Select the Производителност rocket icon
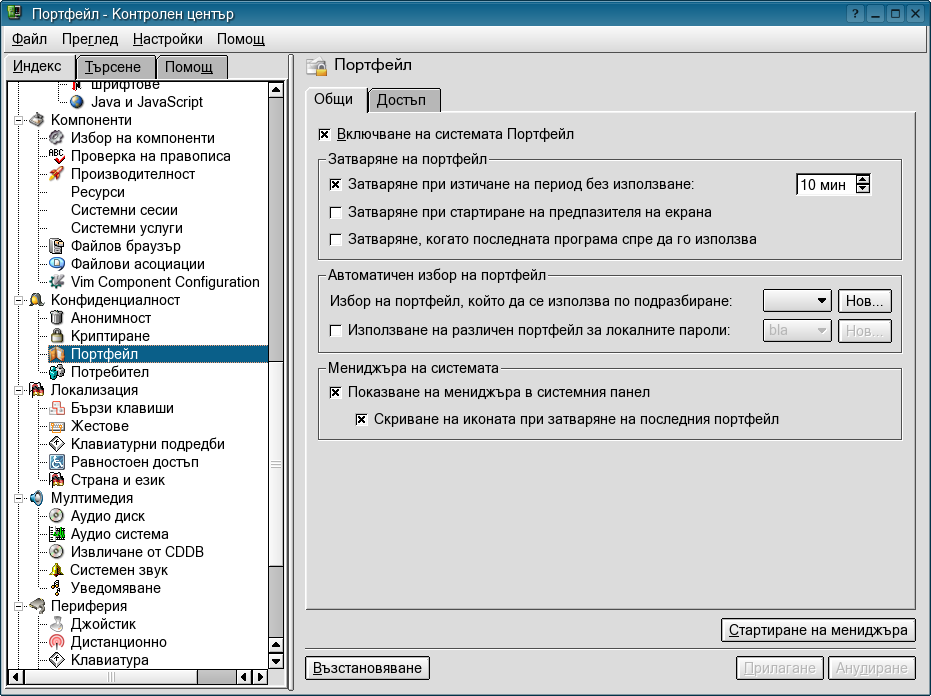Image resolution: width=931 pixels, height=696 pixels. point(57,174)
